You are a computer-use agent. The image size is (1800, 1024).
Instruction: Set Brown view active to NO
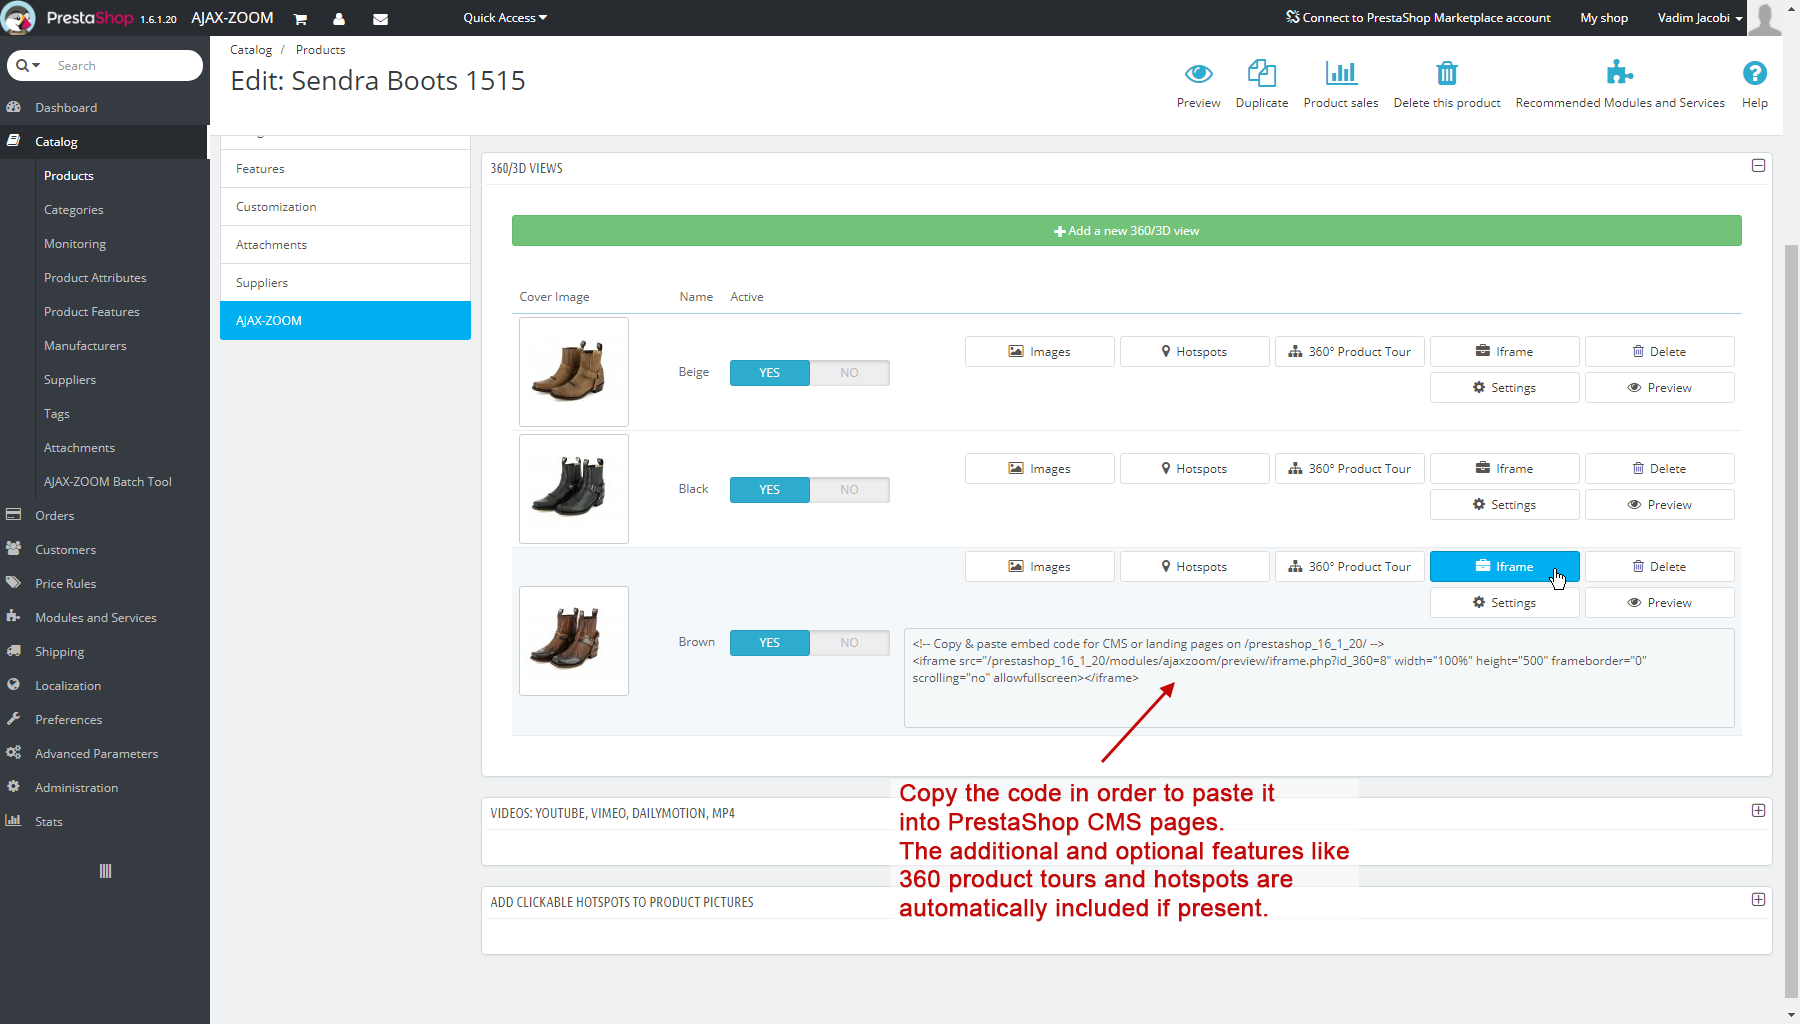[x=850, y=643]
